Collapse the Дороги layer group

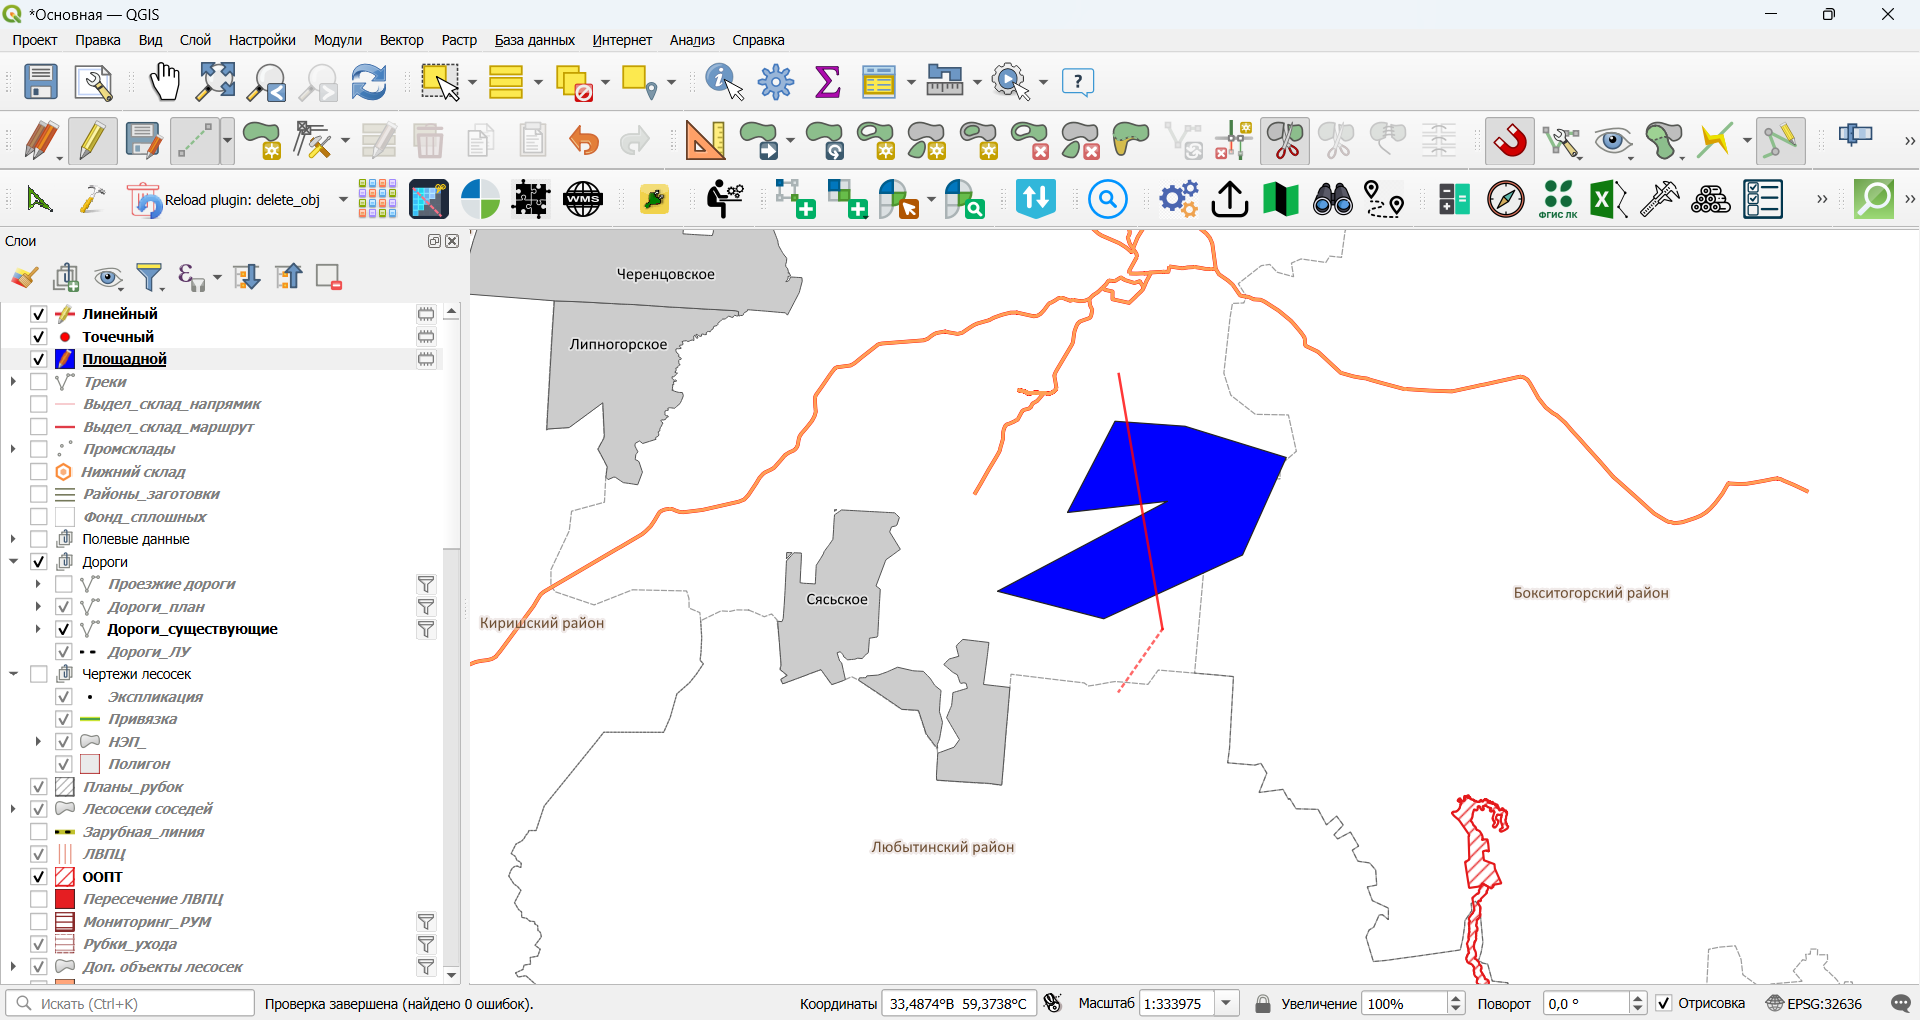tap(13, 562)
